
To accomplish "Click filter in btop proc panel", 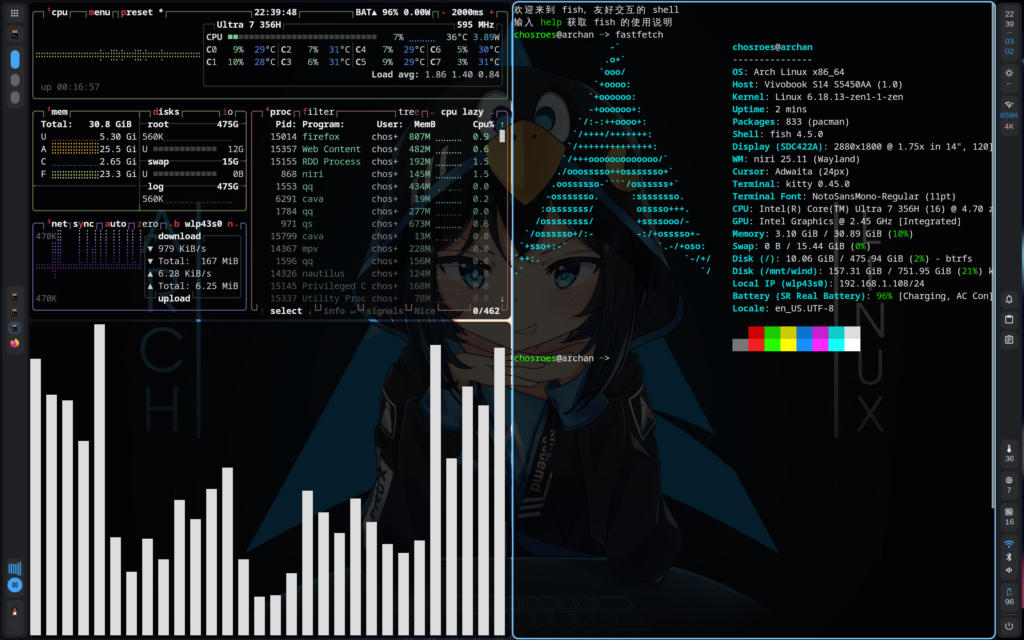I will click(x=319, y=112).
